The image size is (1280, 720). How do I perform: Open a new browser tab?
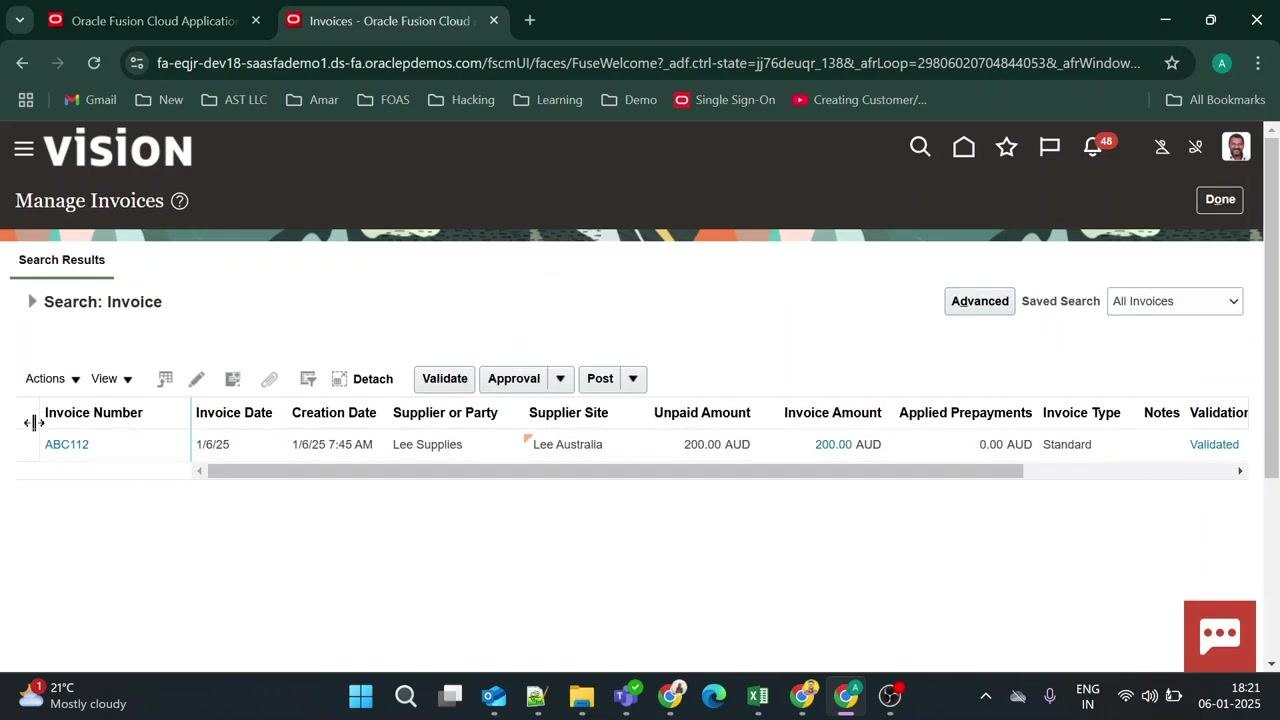[x=530, y=20]
